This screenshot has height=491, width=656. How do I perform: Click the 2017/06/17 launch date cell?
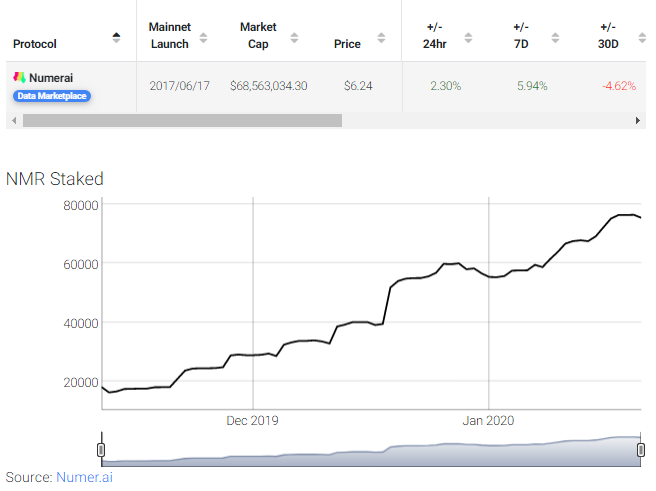click(x=179, y=86)
